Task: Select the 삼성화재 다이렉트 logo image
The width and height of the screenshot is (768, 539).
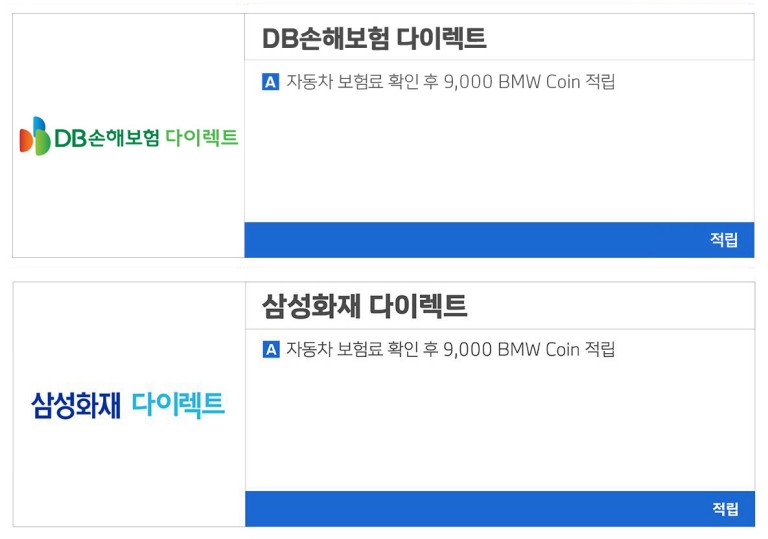Action: tap(128, 405)
